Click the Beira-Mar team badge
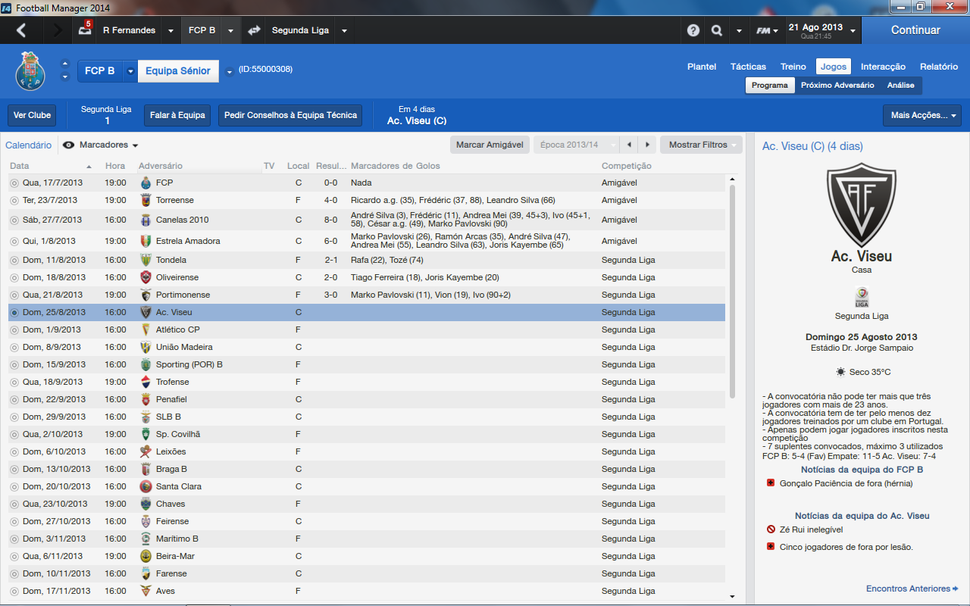The image size is (970, 606). pyautogui.click(x=145, y=557)
